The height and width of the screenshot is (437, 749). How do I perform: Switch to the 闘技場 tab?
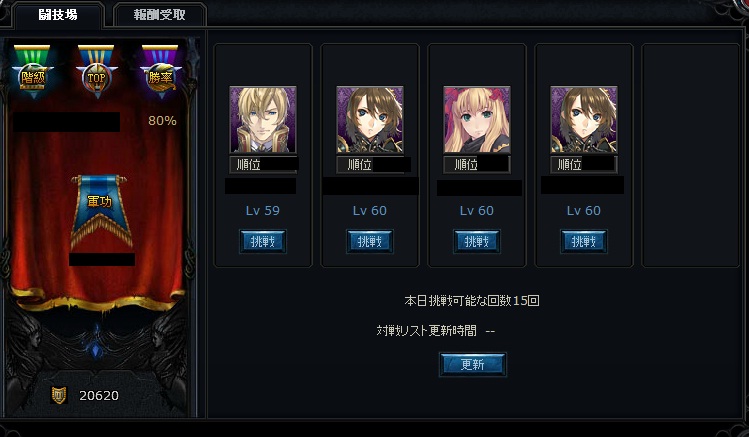[x=58, y=15]
